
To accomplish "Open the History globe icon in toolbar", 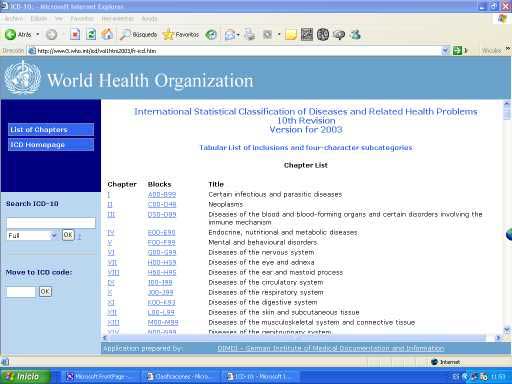I will [211, 34].
